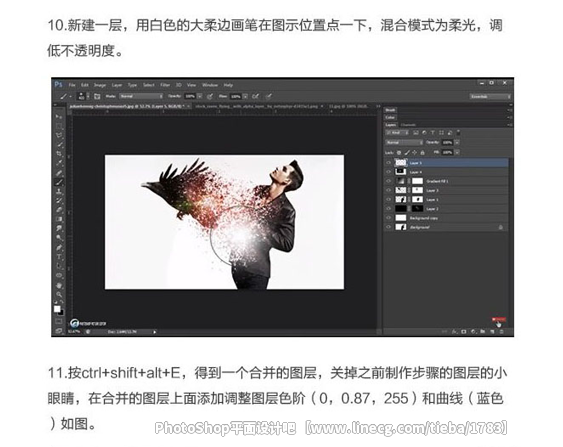Open Opacity slider arrow in options bar
The image size is (563, 447).
[200, 97]
